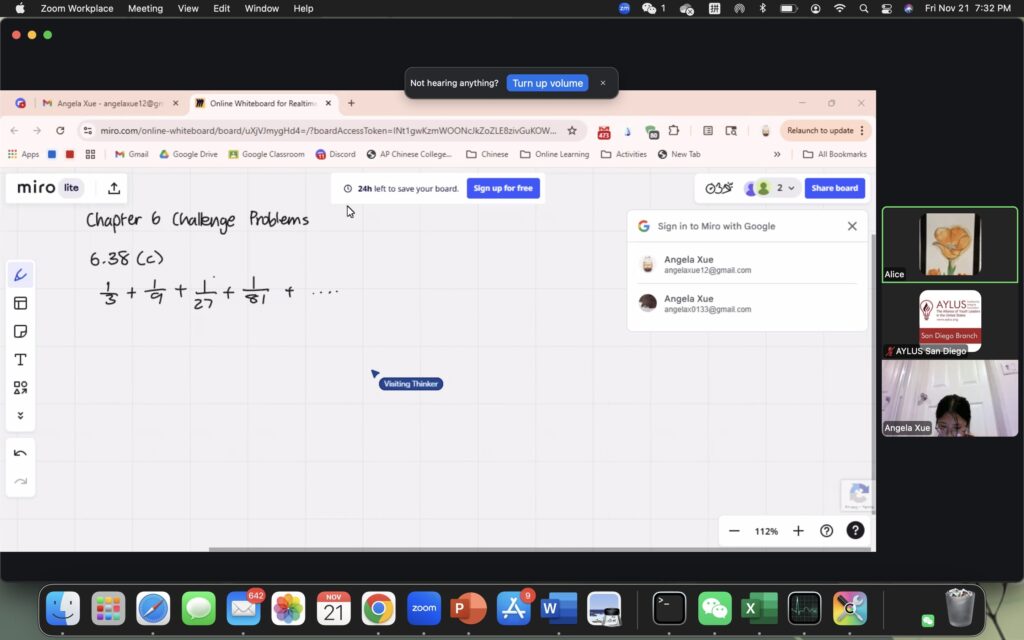
Task: Zoom out with the minus icon
Action: (x=734, y=531)
